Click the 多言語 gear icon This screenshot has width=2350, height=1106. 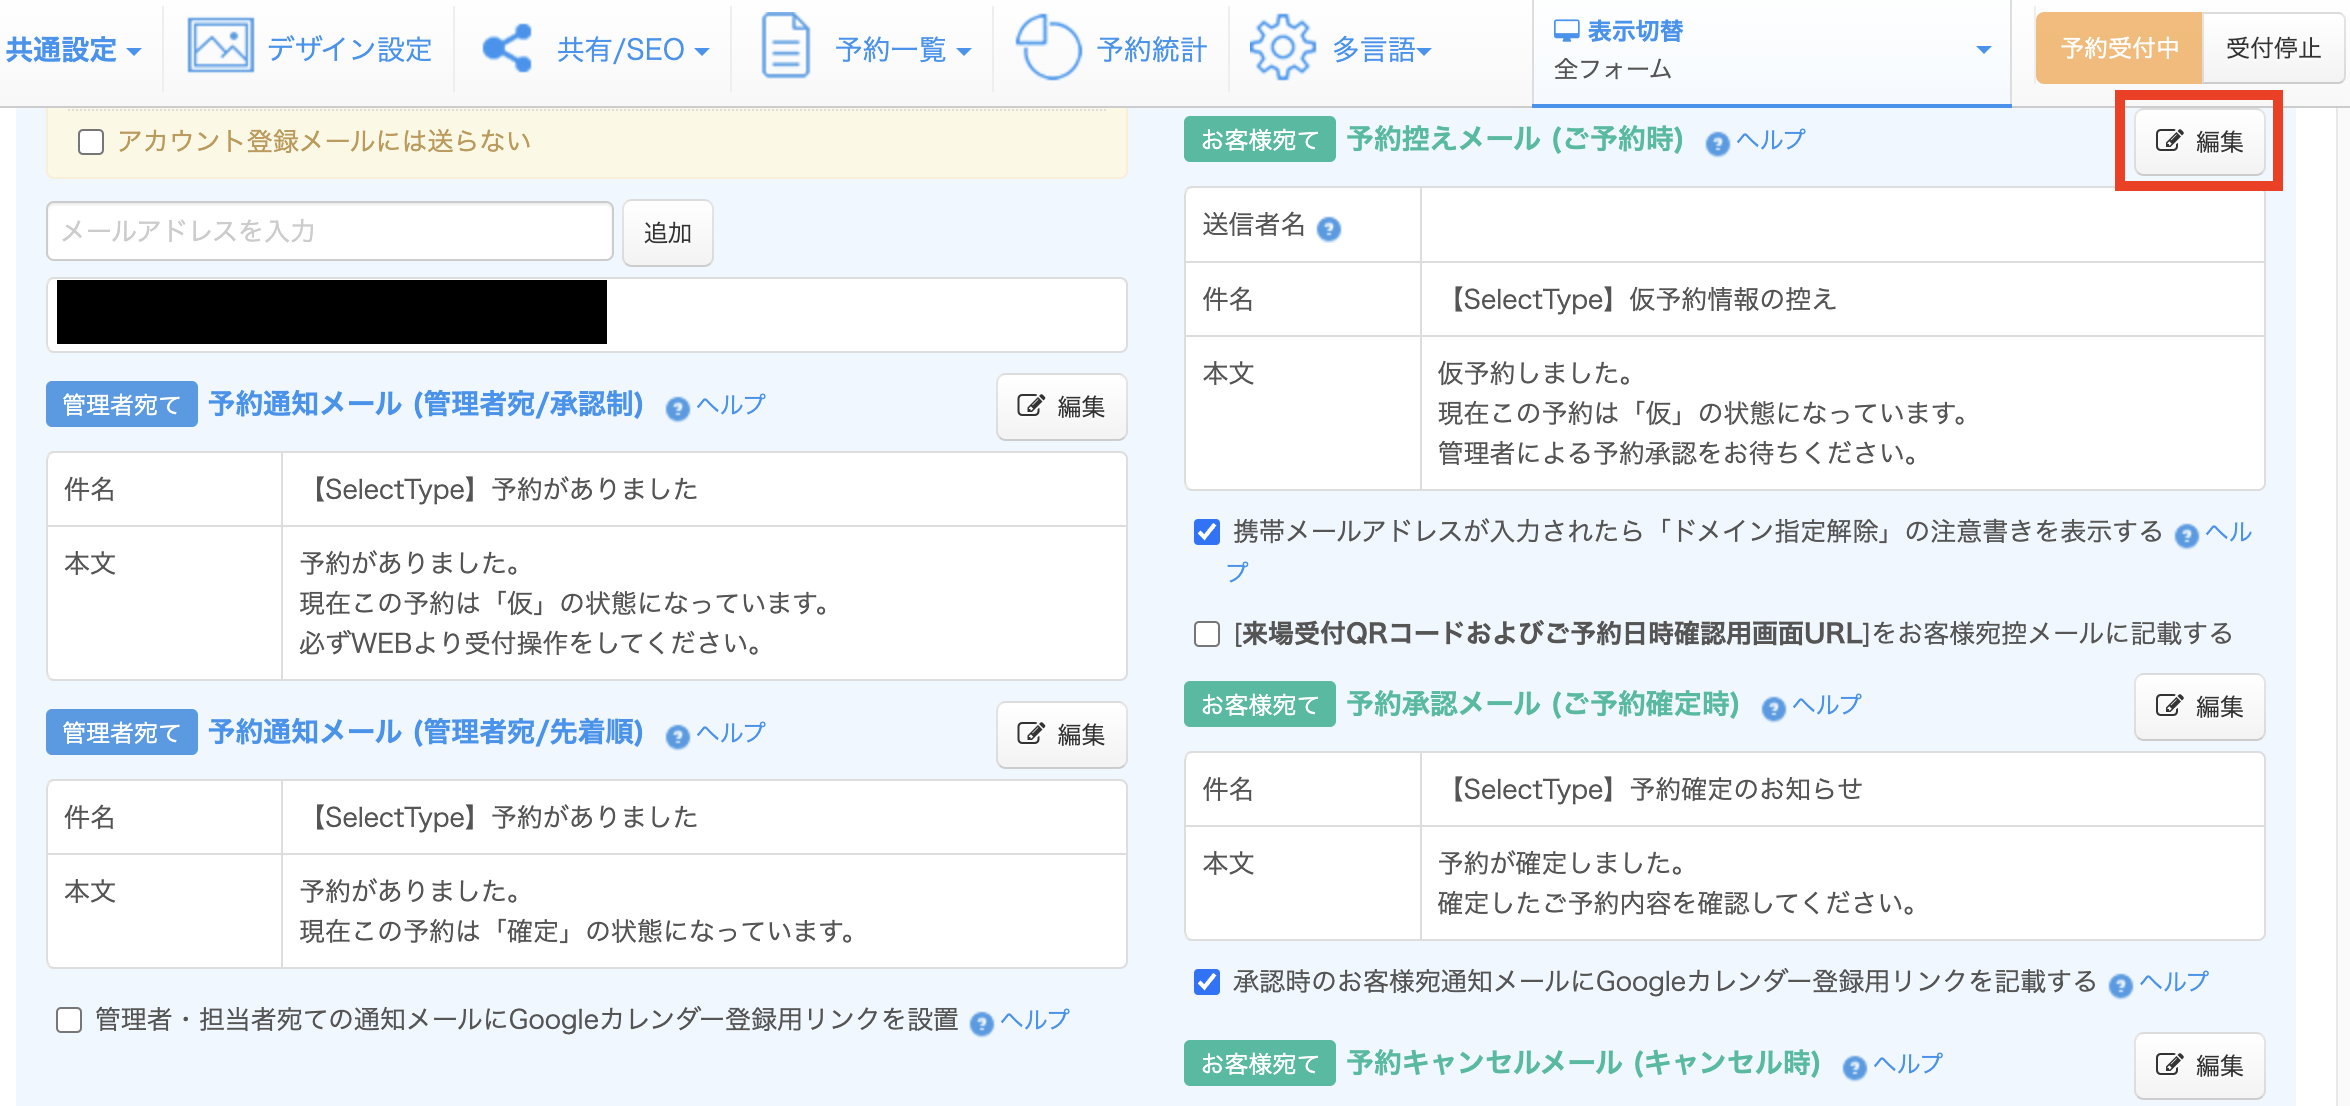click(1281, 47)
